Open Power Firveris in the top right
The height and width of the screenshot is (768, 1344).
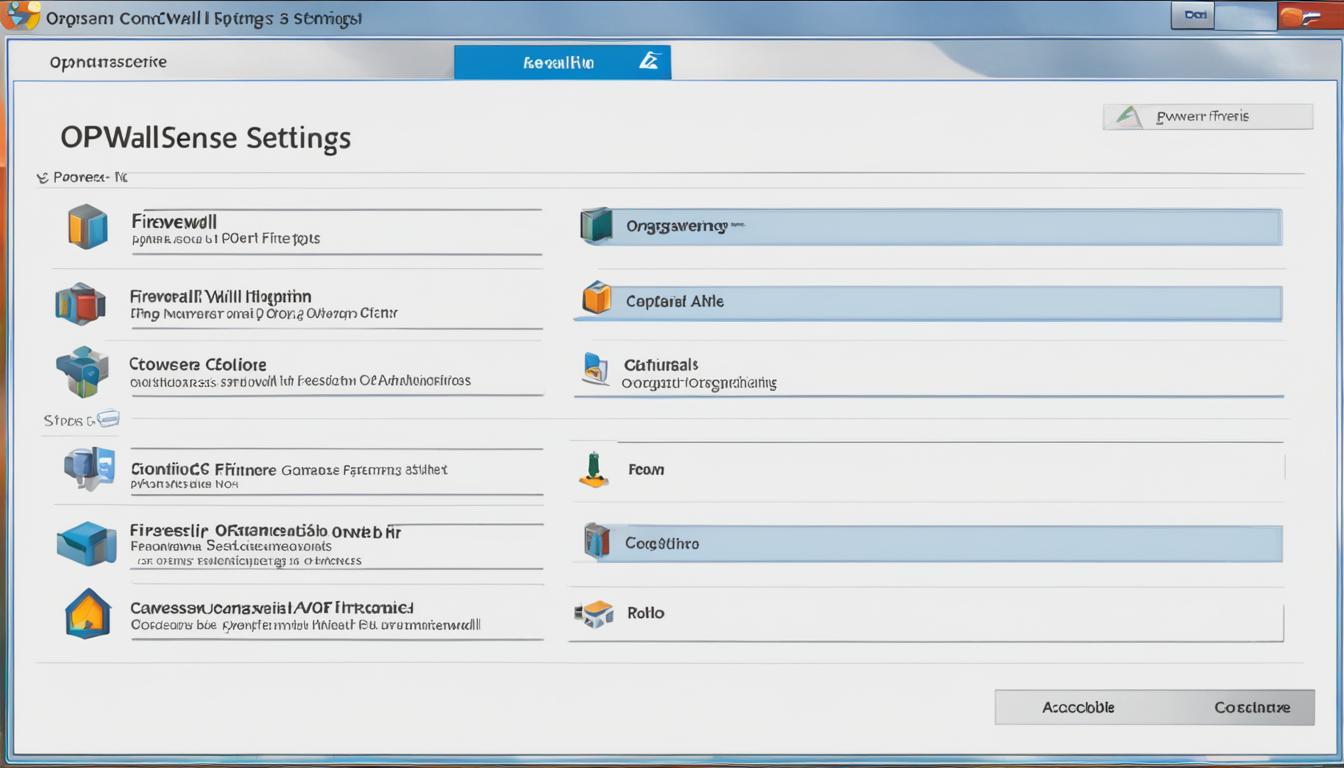pyautogui.click(x=1207, y=115)
